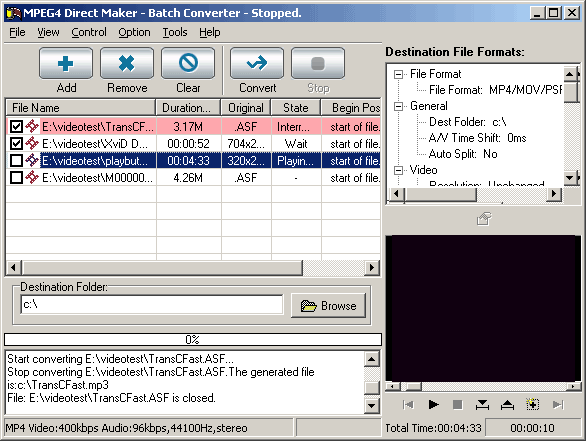Click the Remove X icon button
Image resolution: width=586 pixels, height=441 pixels.
click(x=127, y=63)
